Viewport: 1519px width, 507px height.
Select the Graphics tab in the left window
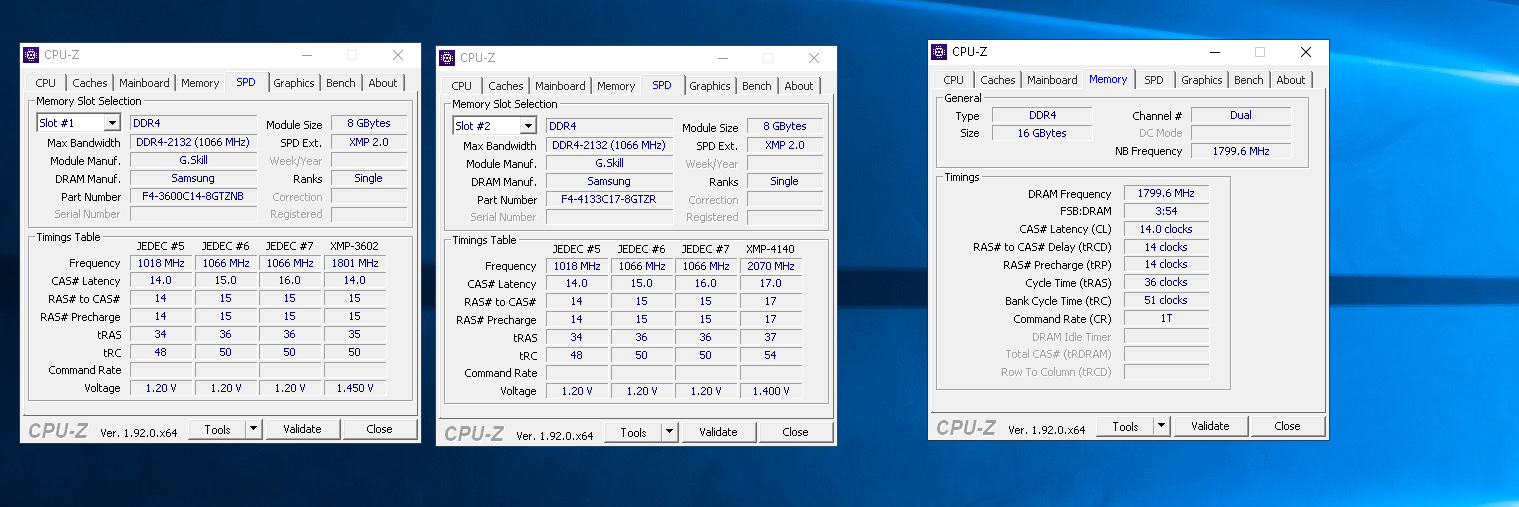294,83
